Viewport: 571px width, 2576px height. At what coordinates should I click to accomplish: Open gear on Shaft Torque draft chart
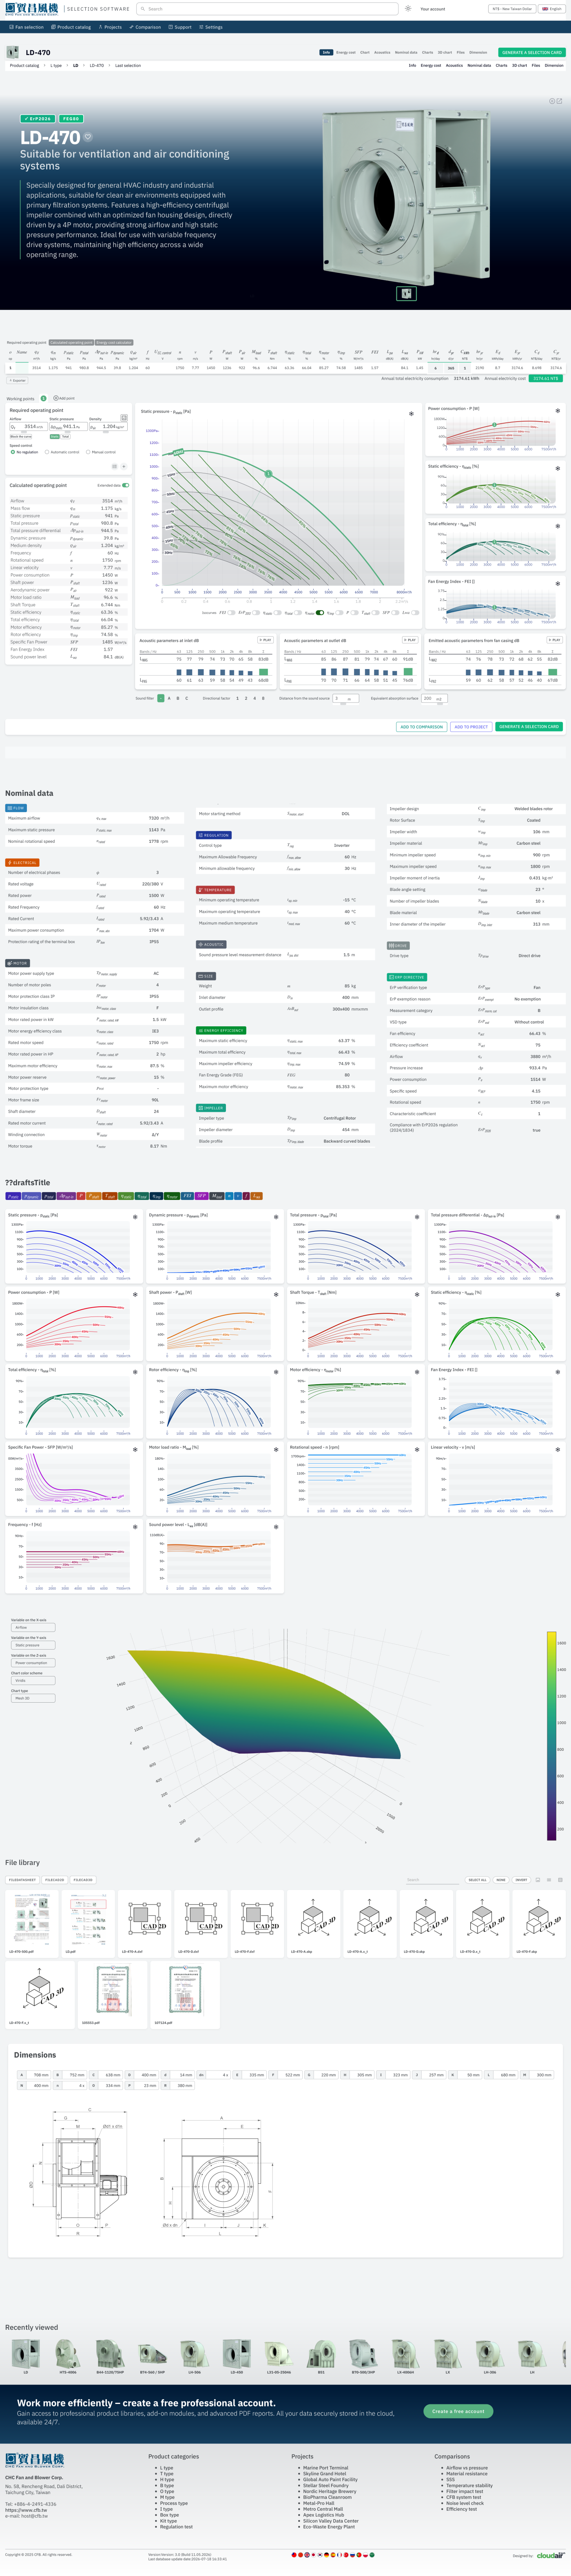(417, 1294)
